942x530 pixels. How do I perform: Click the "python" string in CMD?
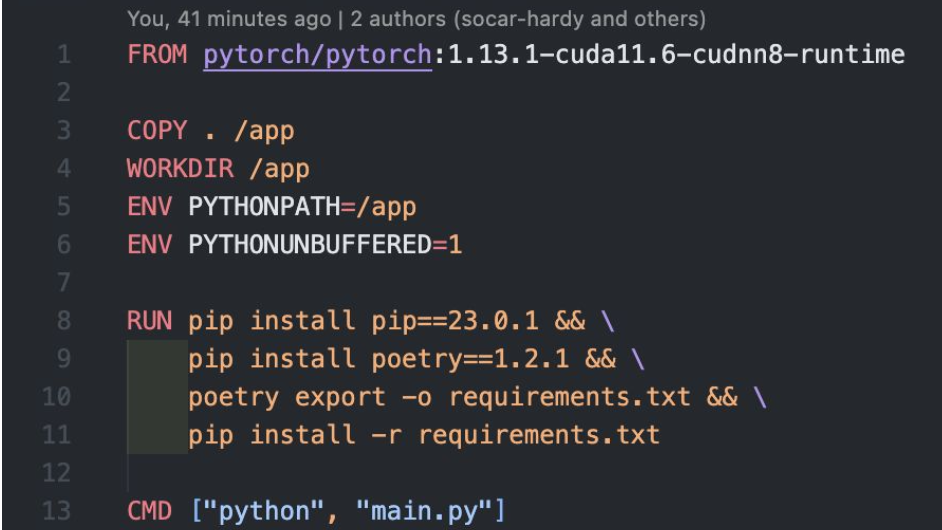click(x=264, y=511)
